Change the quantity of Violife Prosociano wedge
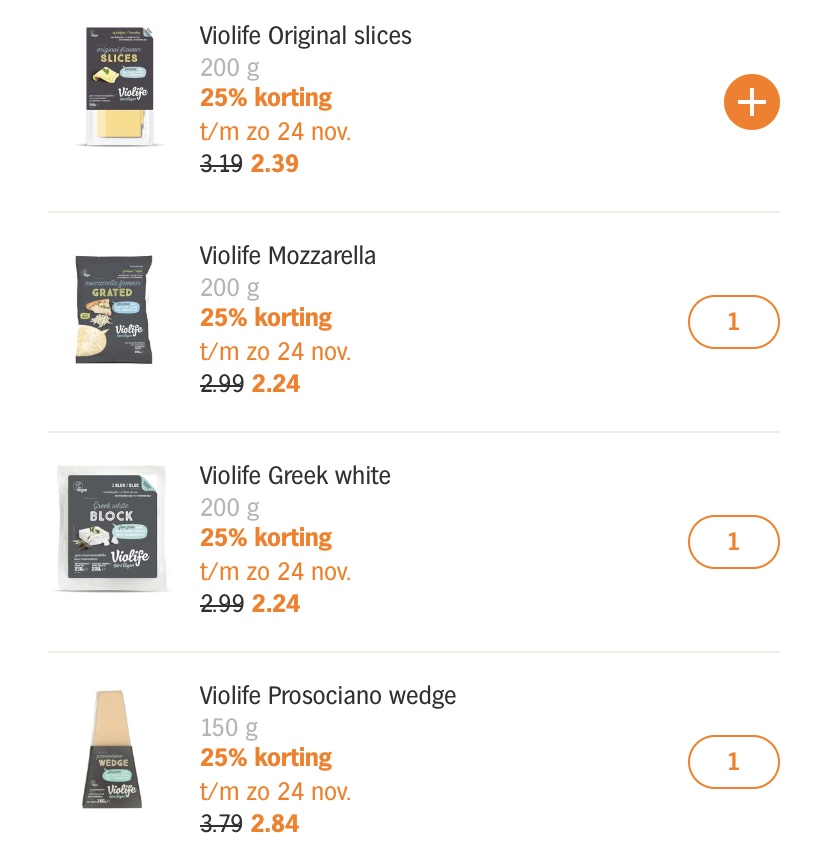 tap(734, 762)
